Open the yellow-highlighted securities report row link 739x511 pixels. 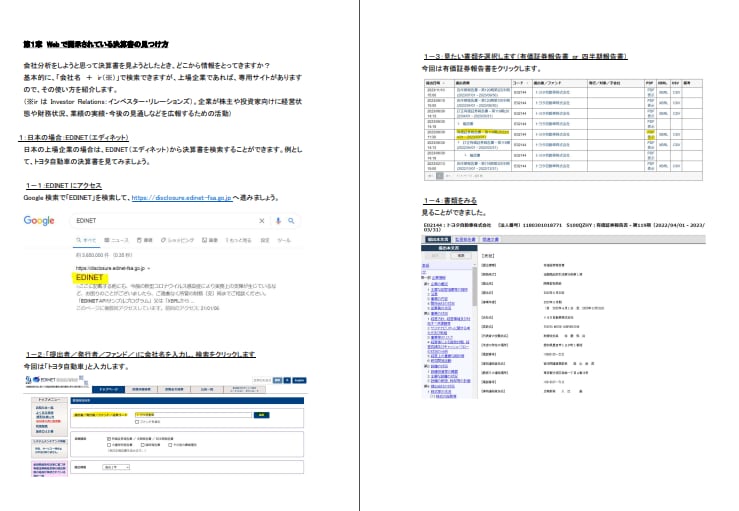coord(482,134)
